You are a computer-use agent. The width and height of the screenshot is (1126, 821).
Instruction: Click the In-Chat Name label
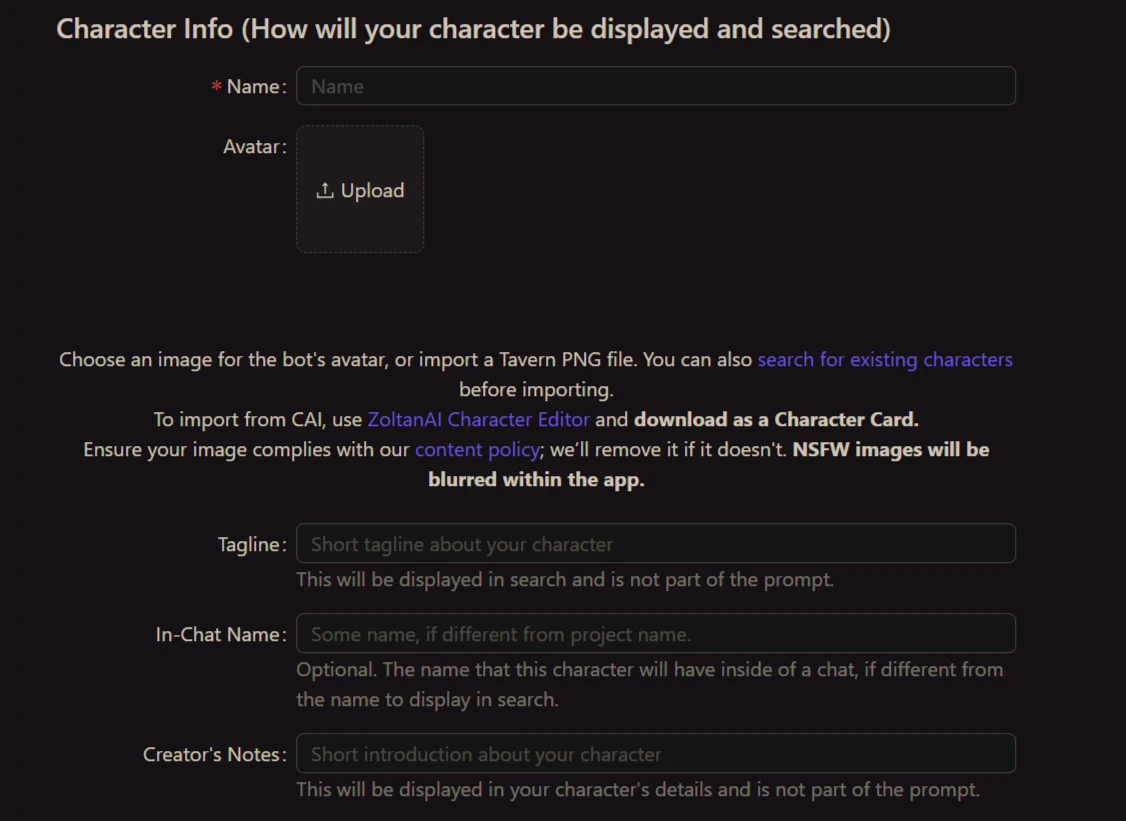pyautogui.click(x=218, y=635)
